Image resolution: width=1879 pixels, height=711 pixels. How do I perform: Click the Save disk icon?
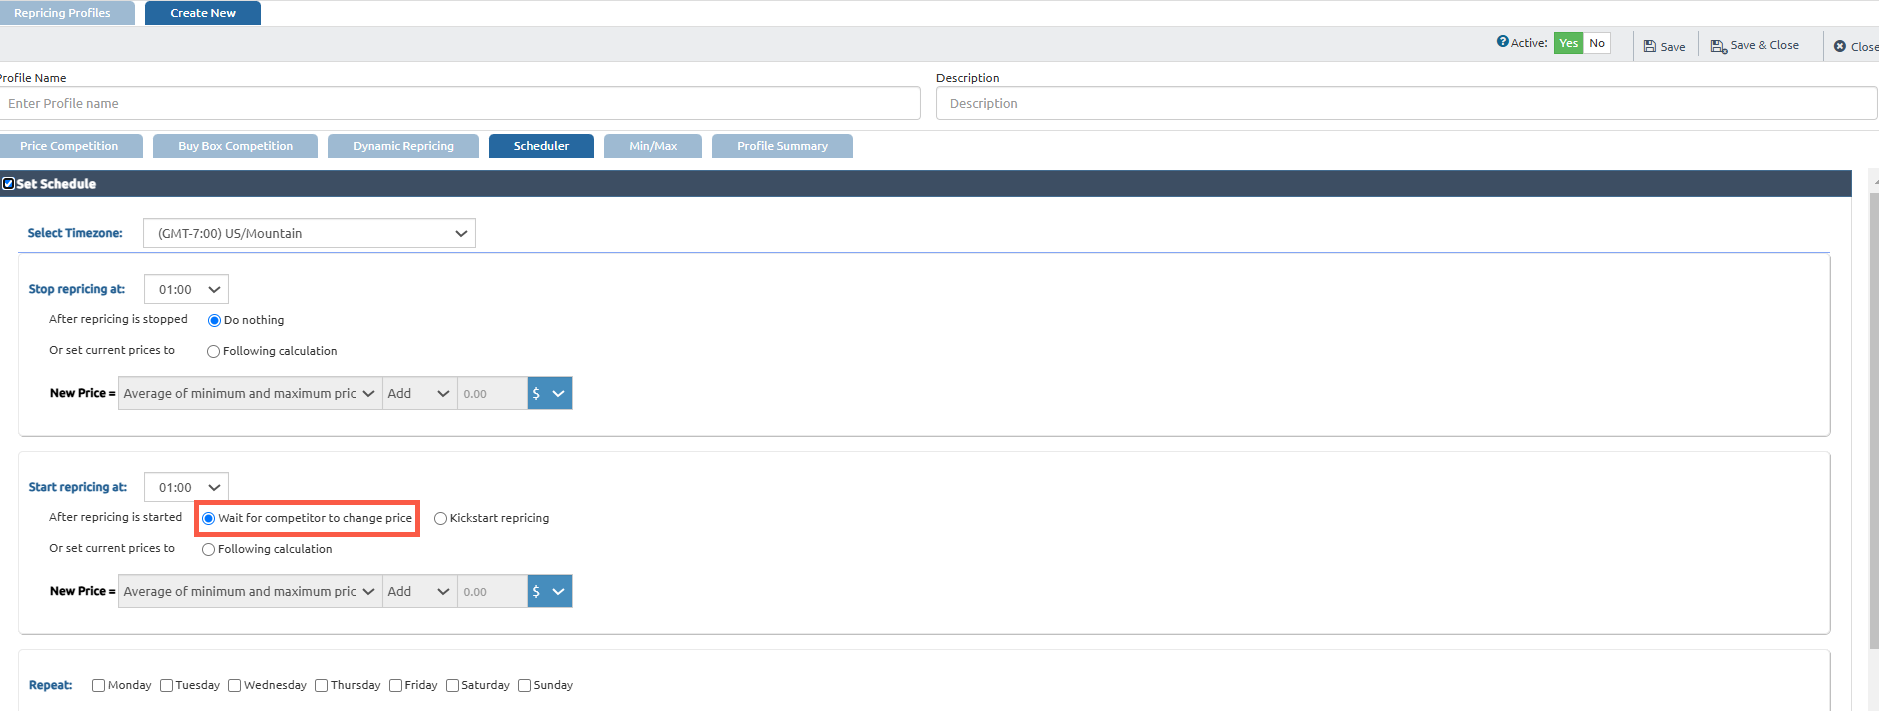click(x=1650, y=47)
